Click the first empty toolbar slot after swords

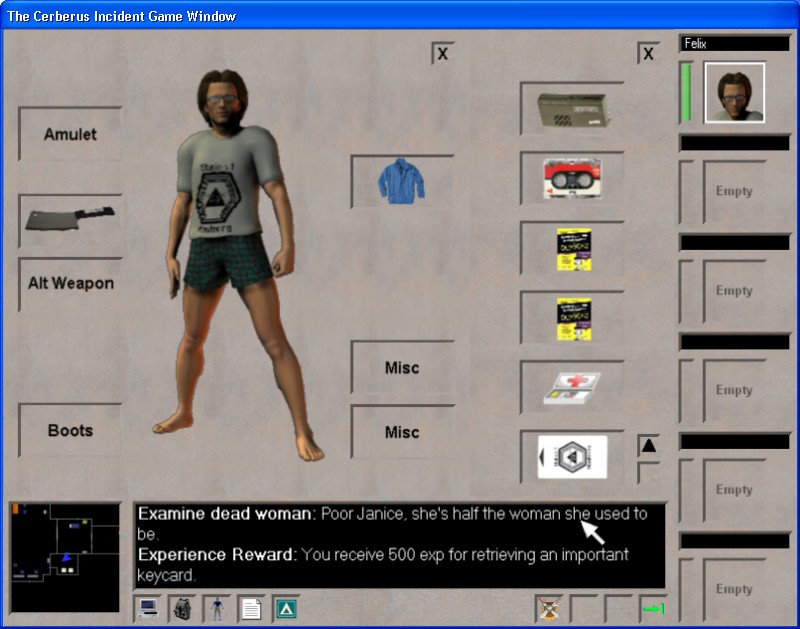coord(584,608)
